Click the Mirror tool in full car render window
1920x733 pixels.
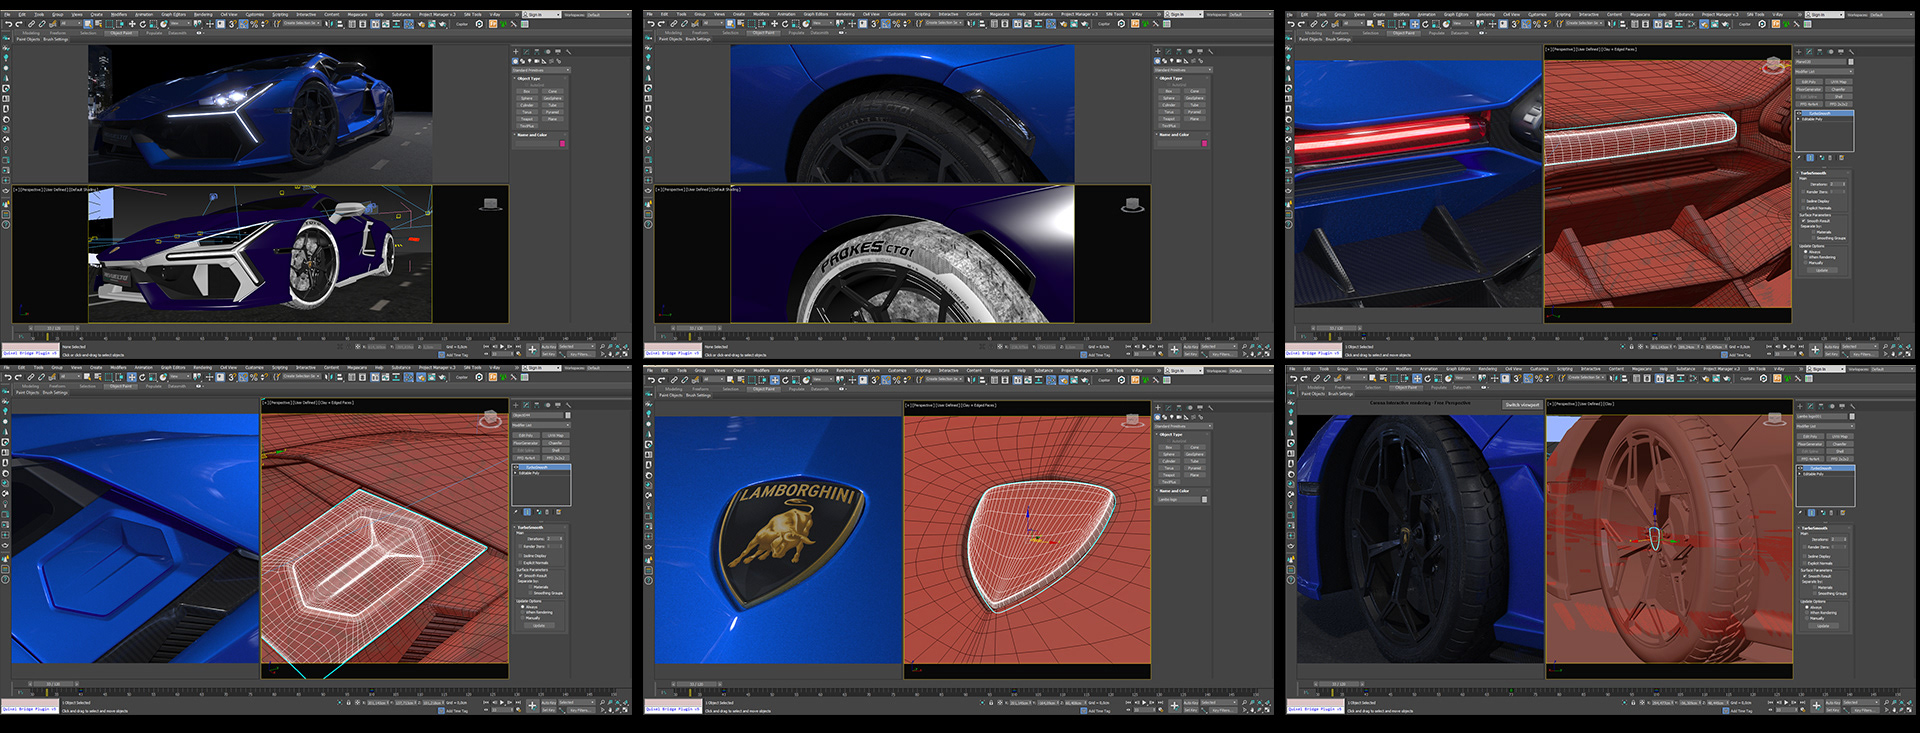[328, 24]
